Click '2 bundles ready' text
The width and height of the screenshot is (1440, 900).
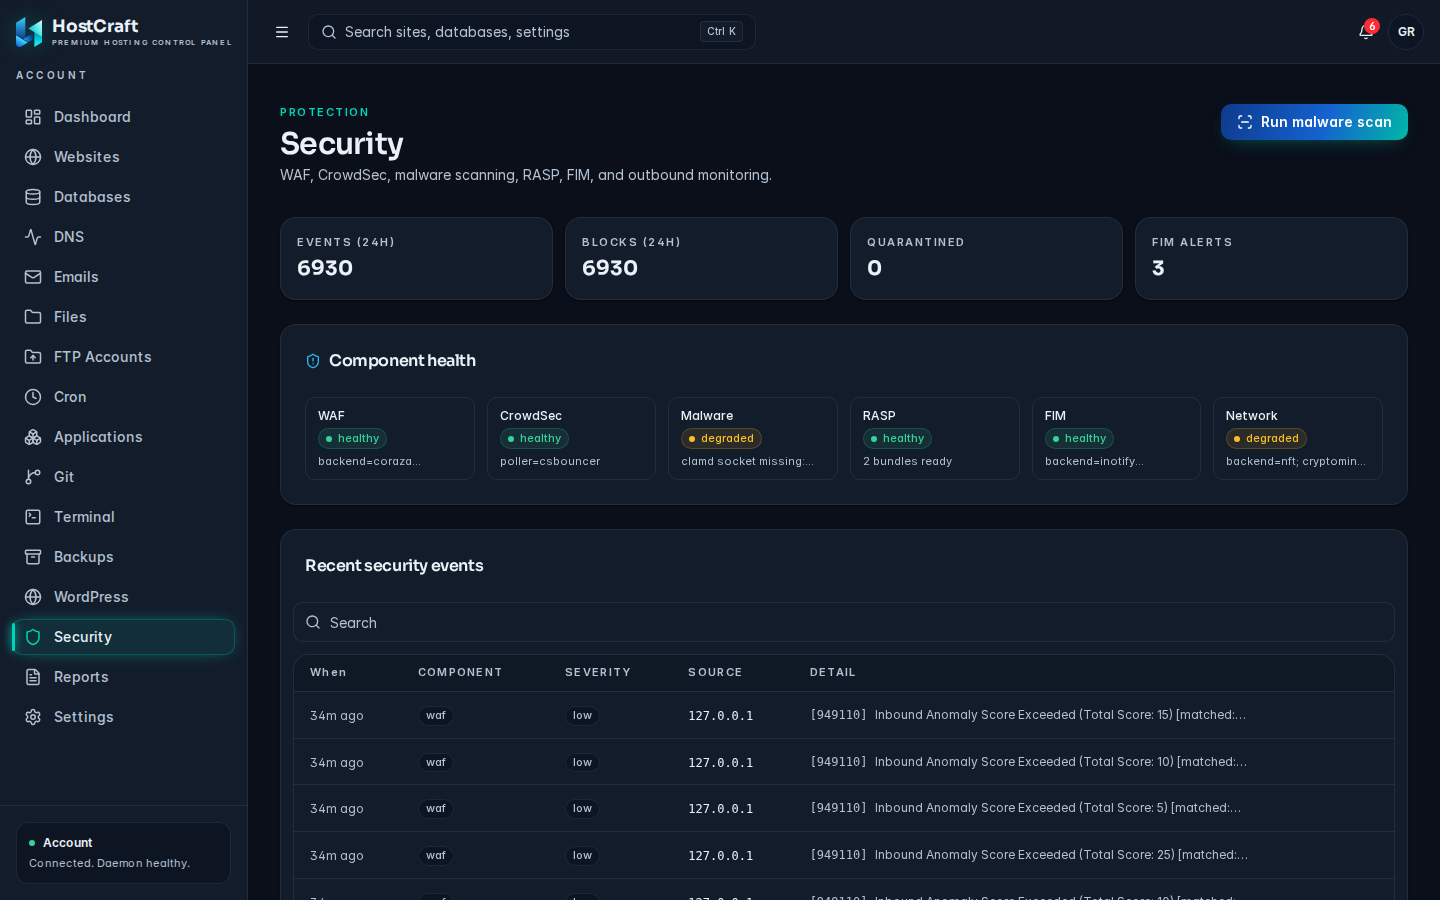point(907,461)
